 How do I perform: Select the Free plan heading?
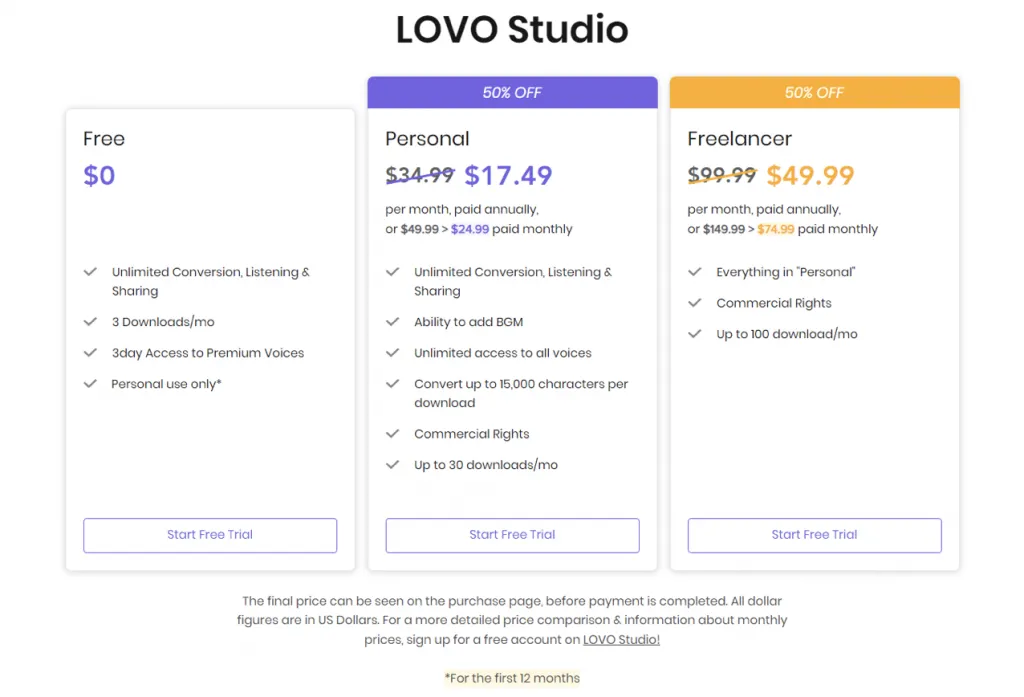[103, 139]
